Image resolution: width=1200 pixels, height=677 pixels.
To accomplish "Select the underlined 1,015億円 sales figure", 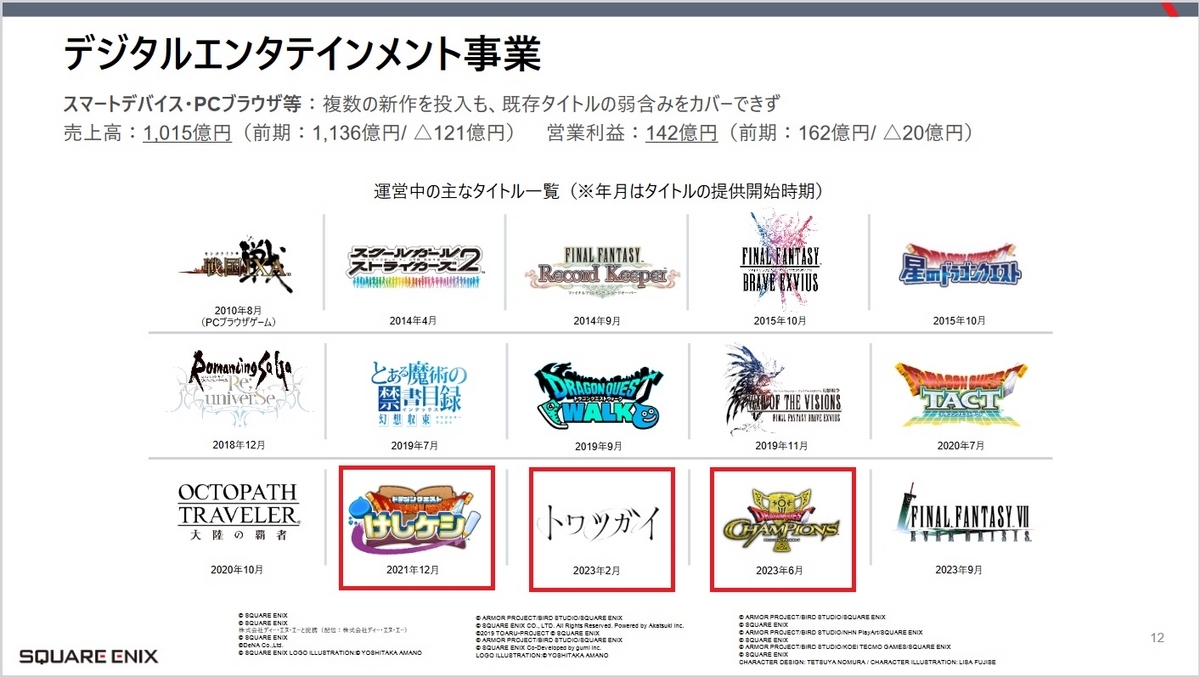I will coord(188,132).
